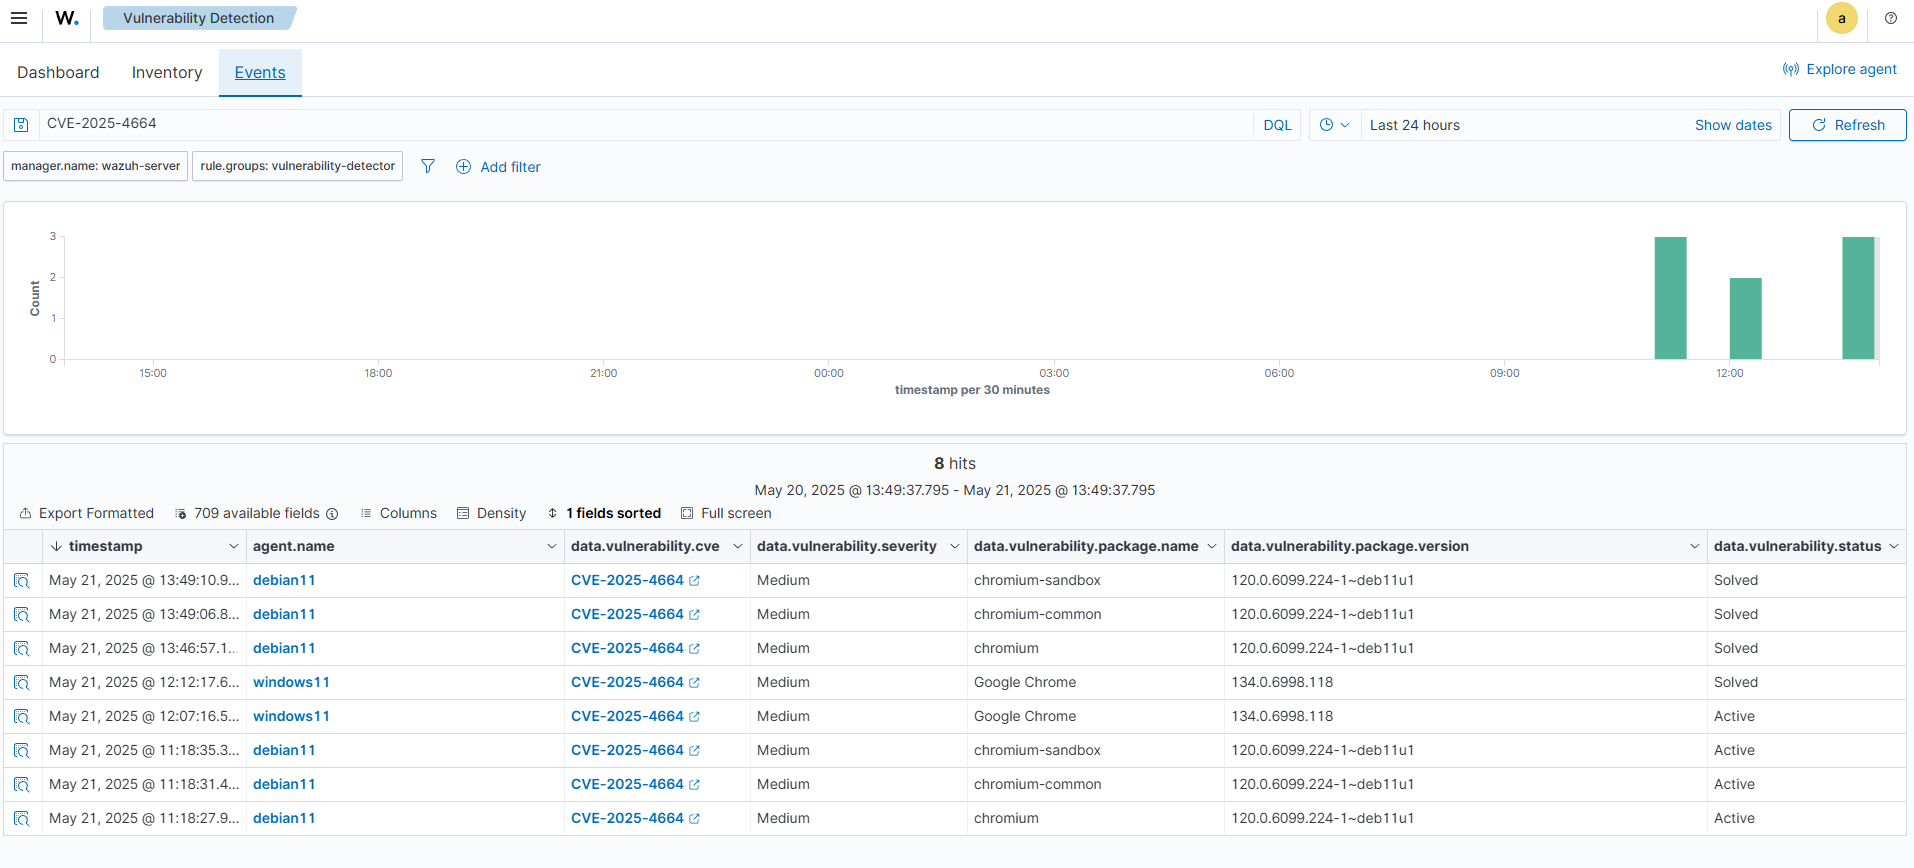Inspect details of windows11 Active event row
Viewport: 1914px width, 868px height.
22,717
